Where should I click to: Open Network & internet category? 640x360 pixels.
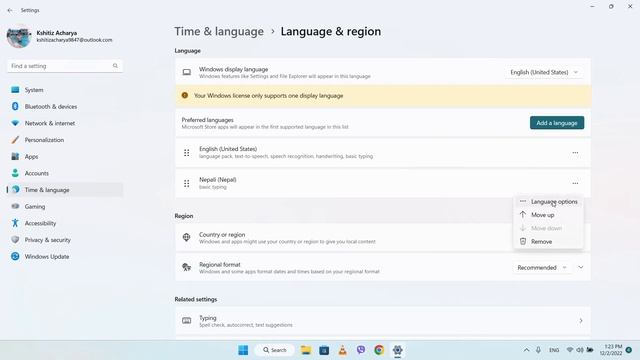(x=64, y=123)
